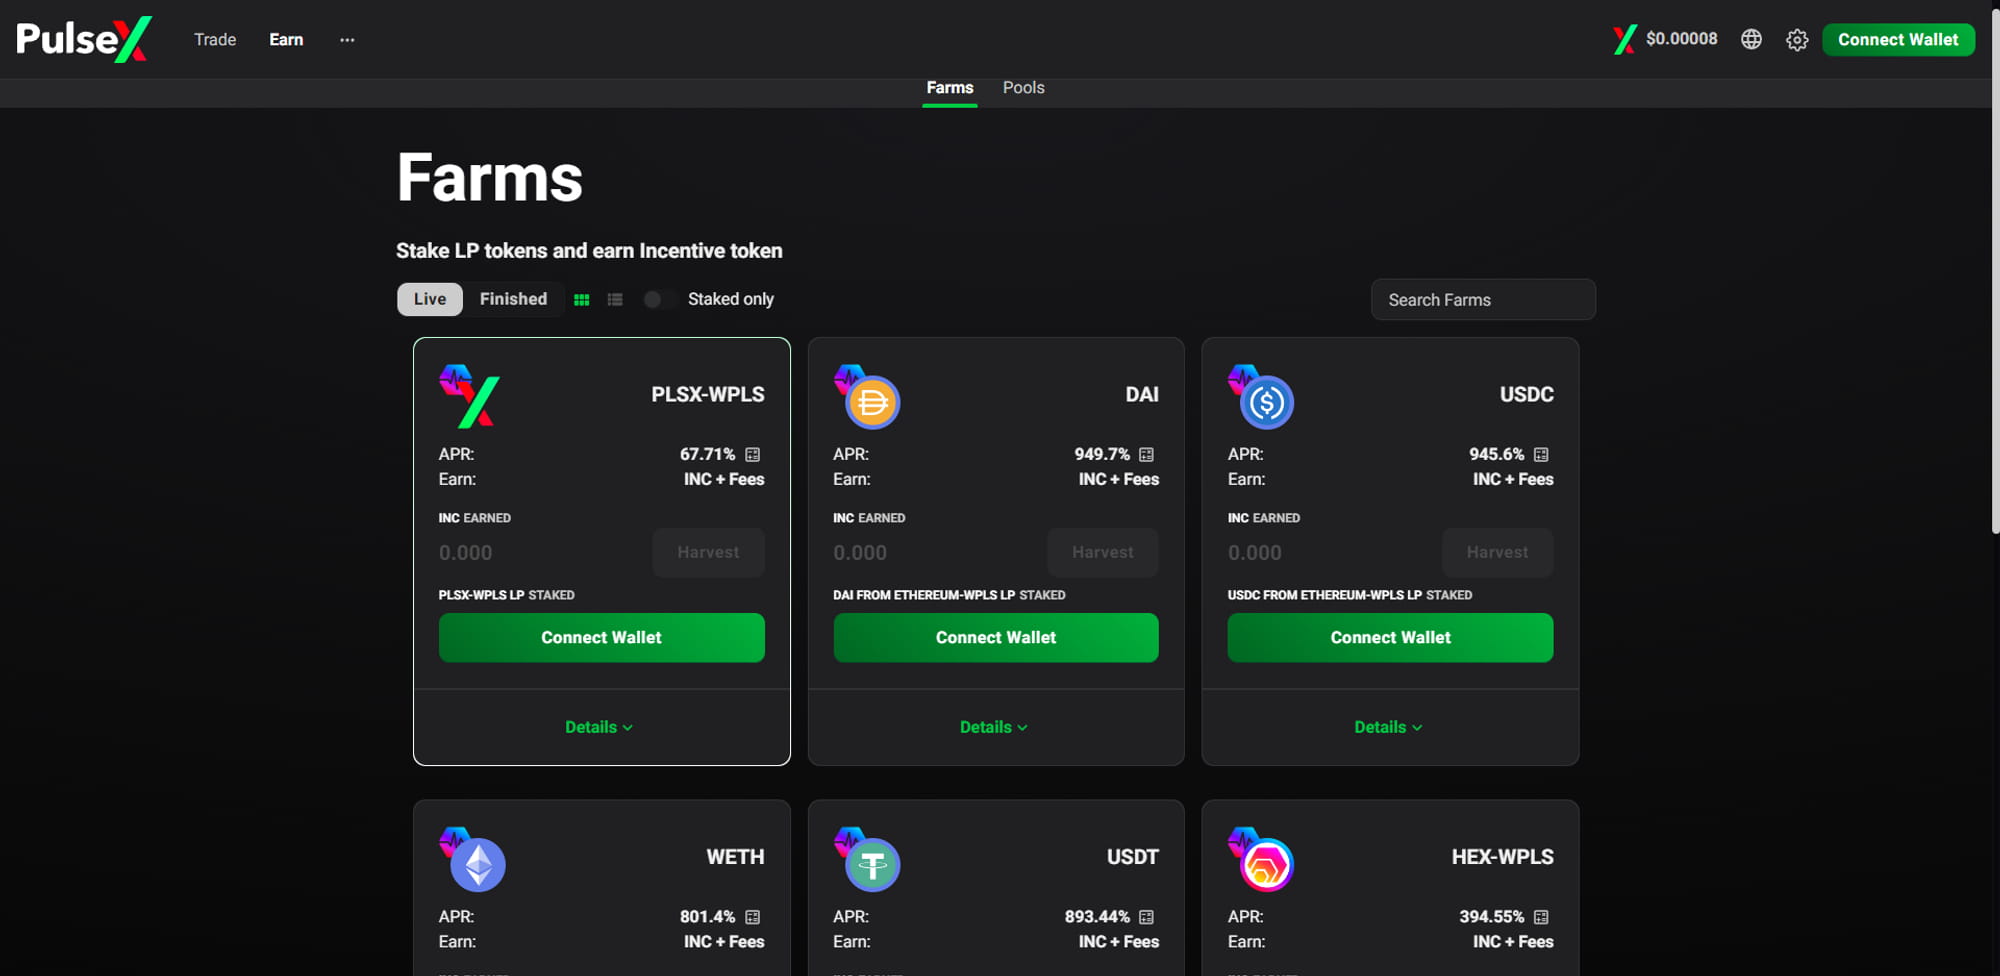Click the Search Farms input field
The image size is (2000, 976).
pos(1483,300)
